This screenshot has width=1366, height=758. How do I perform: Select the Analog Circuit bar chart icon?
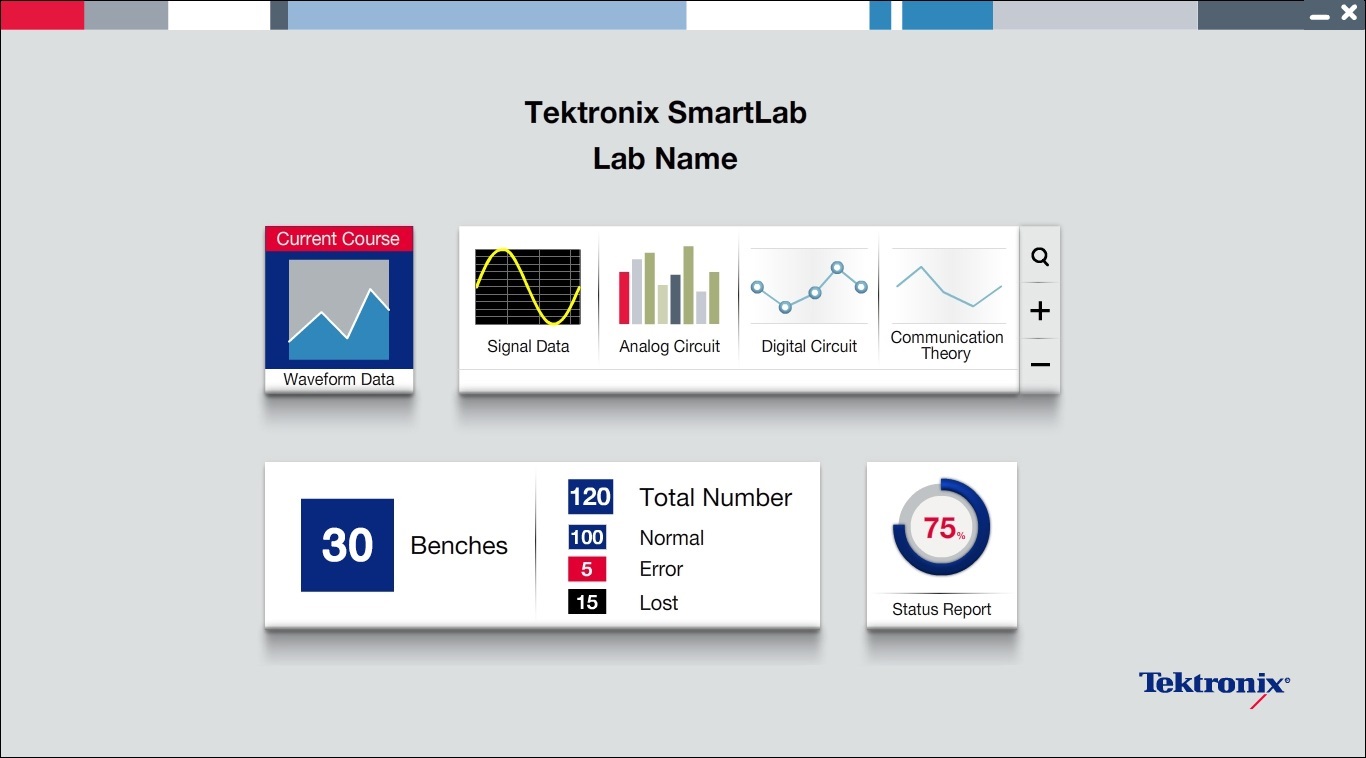click(669, 286)
